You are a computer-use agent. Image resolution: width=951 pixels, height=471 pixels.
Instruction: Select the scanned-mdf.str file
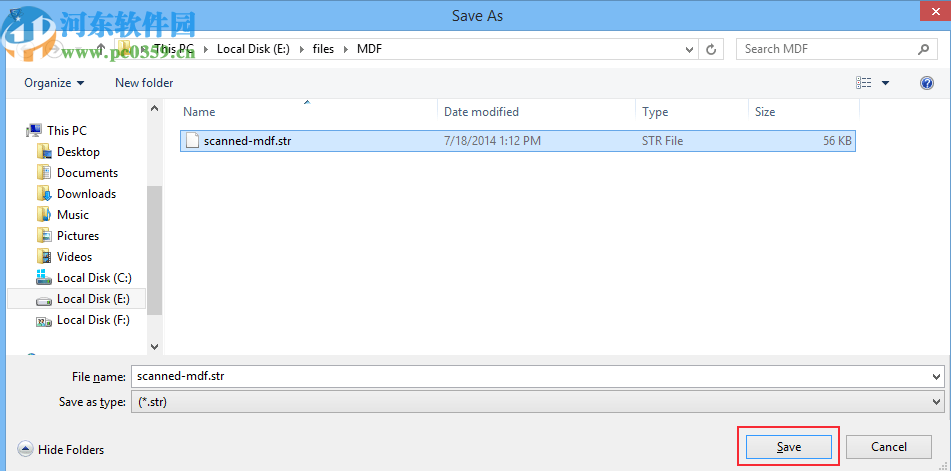tap(518, 141)
